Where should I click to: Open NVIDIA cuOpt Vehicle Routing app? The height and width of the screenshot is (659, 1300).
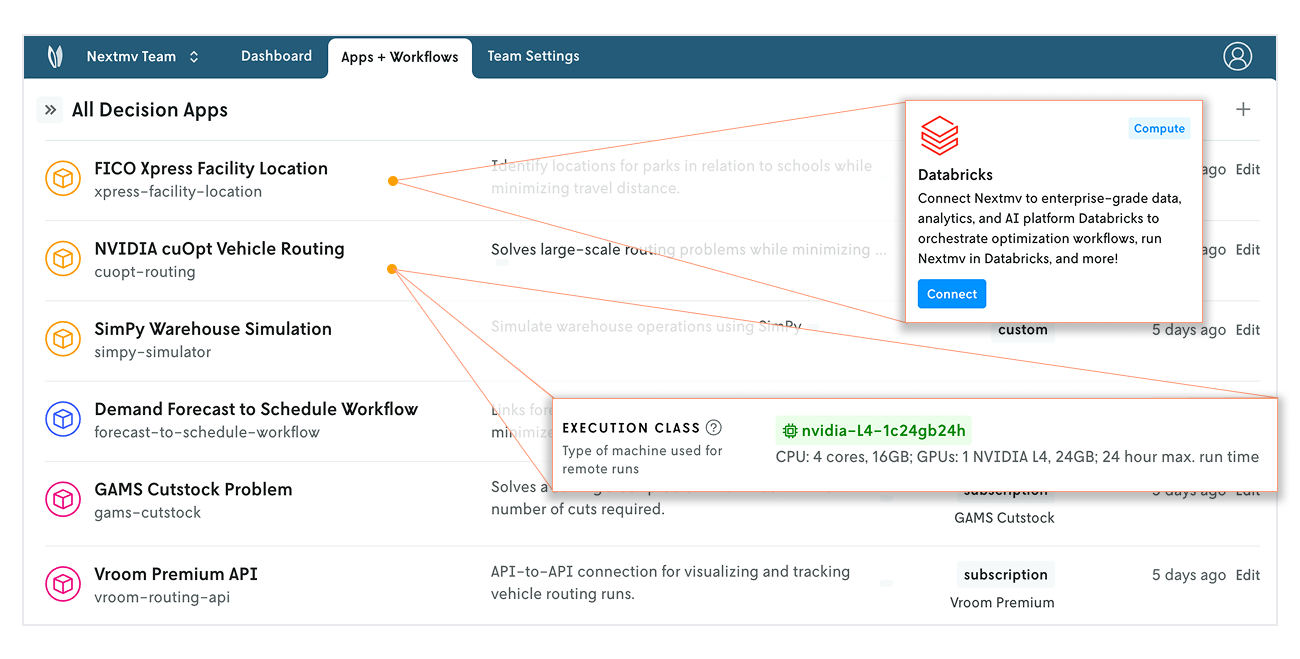219,248
